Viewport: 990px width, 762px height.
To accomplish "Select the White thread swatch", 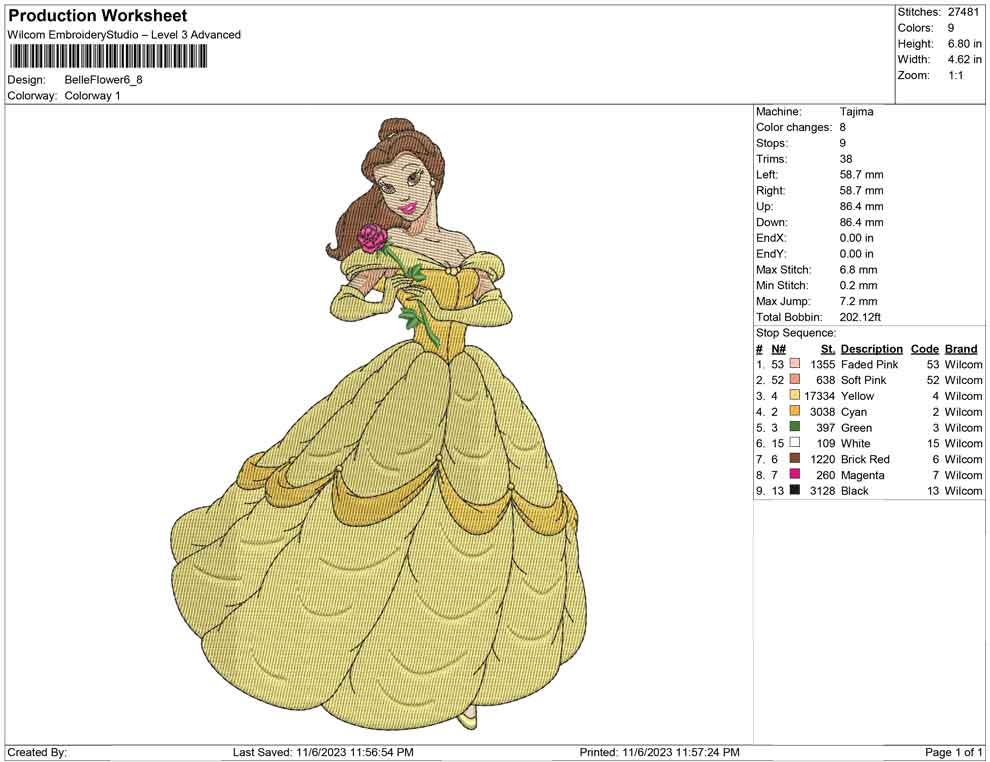I will pyautogui.click(x=795, y=444).
